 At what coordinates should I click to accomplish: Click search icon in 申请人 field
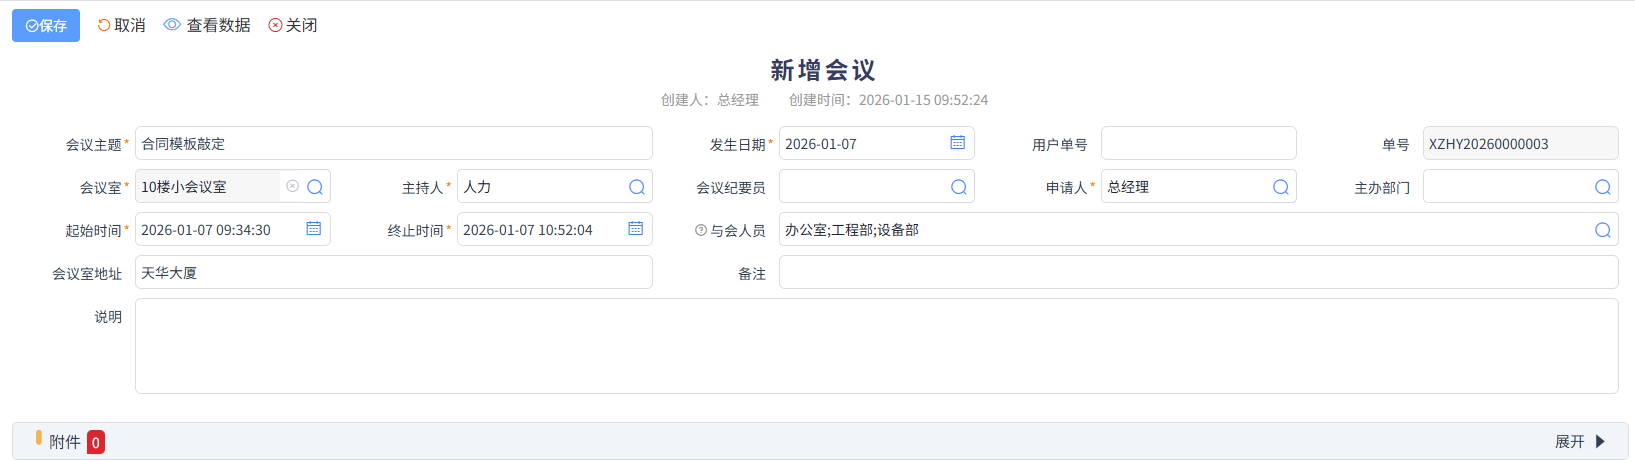1281,187
